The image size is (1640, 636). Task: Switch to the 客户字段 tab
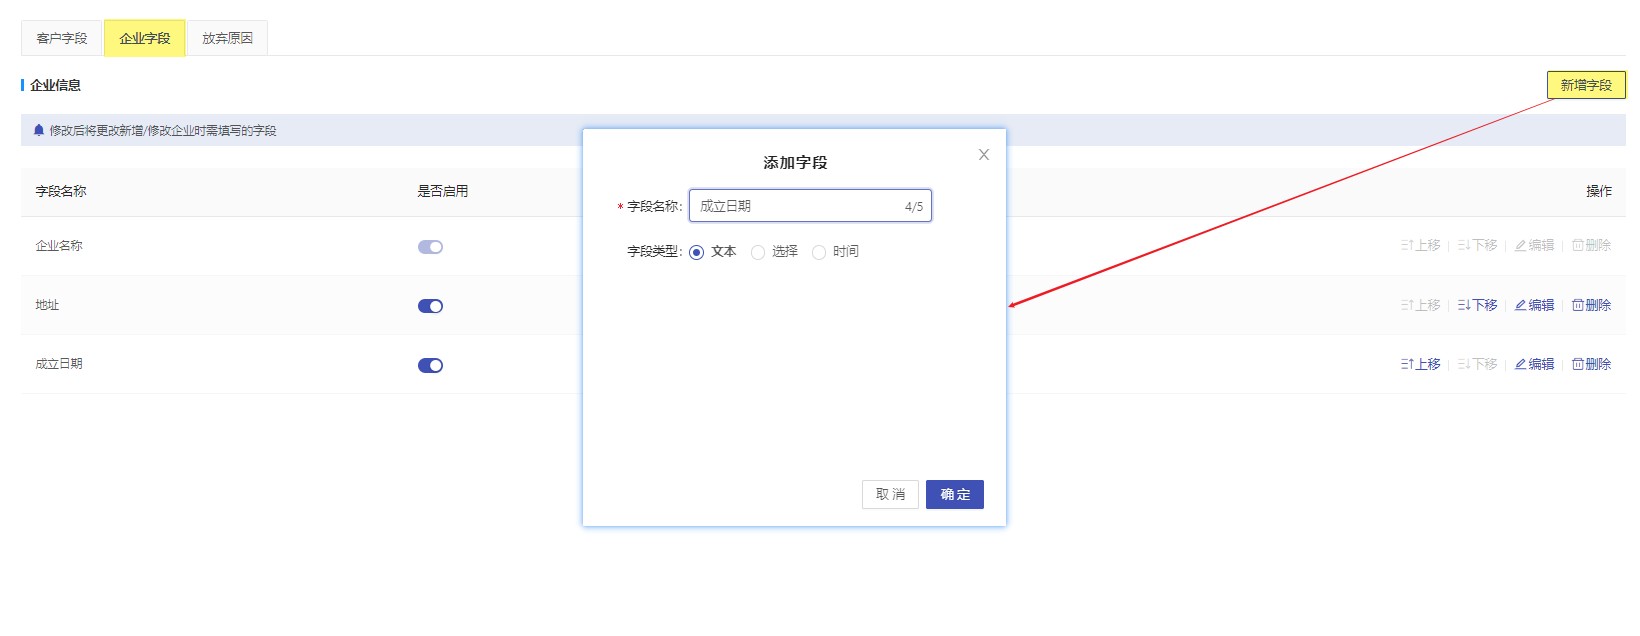point(62,38)
